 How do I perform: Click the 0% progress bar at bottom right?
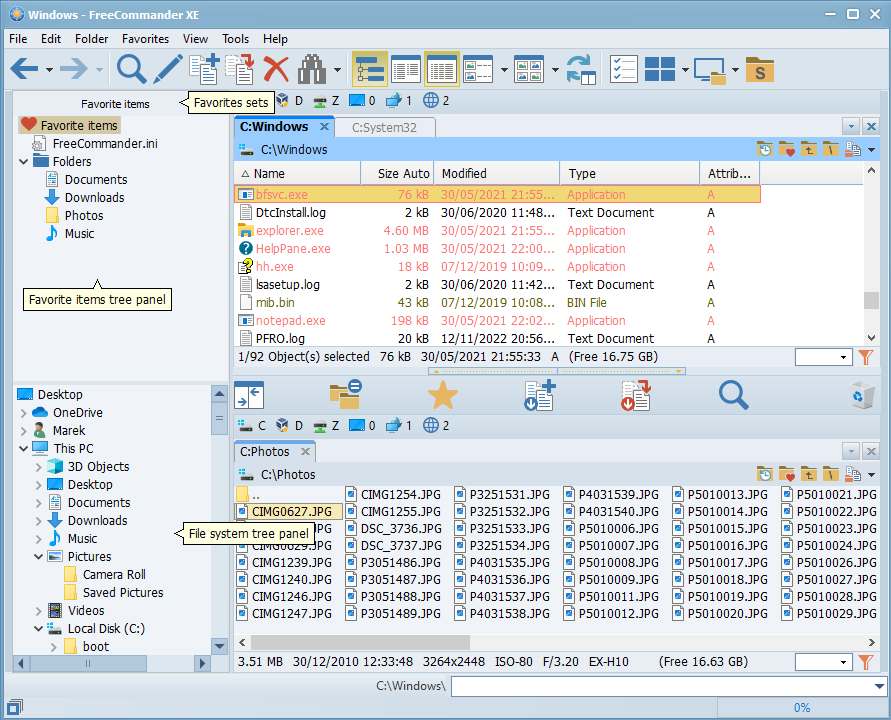[801, 708]
